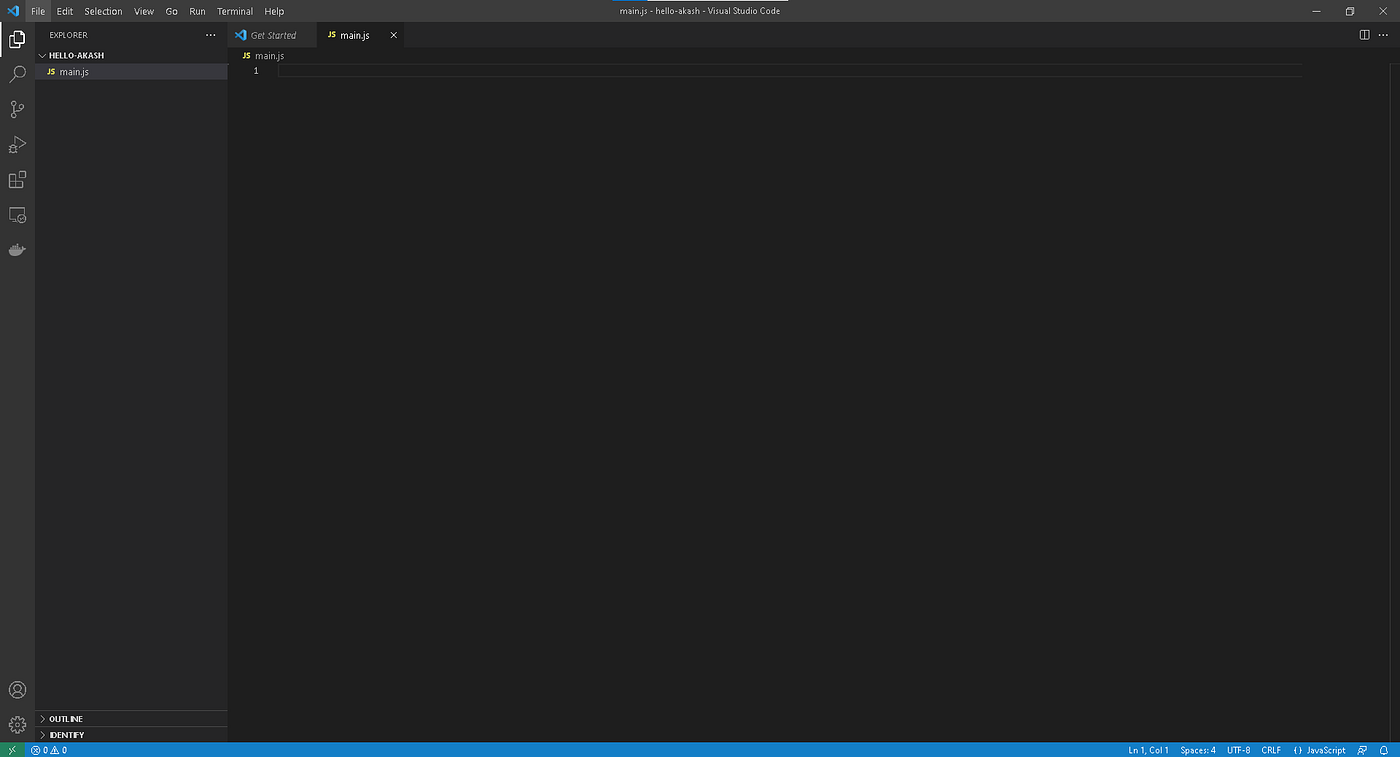Switch to the Get Started tab

tap(273, 35)
